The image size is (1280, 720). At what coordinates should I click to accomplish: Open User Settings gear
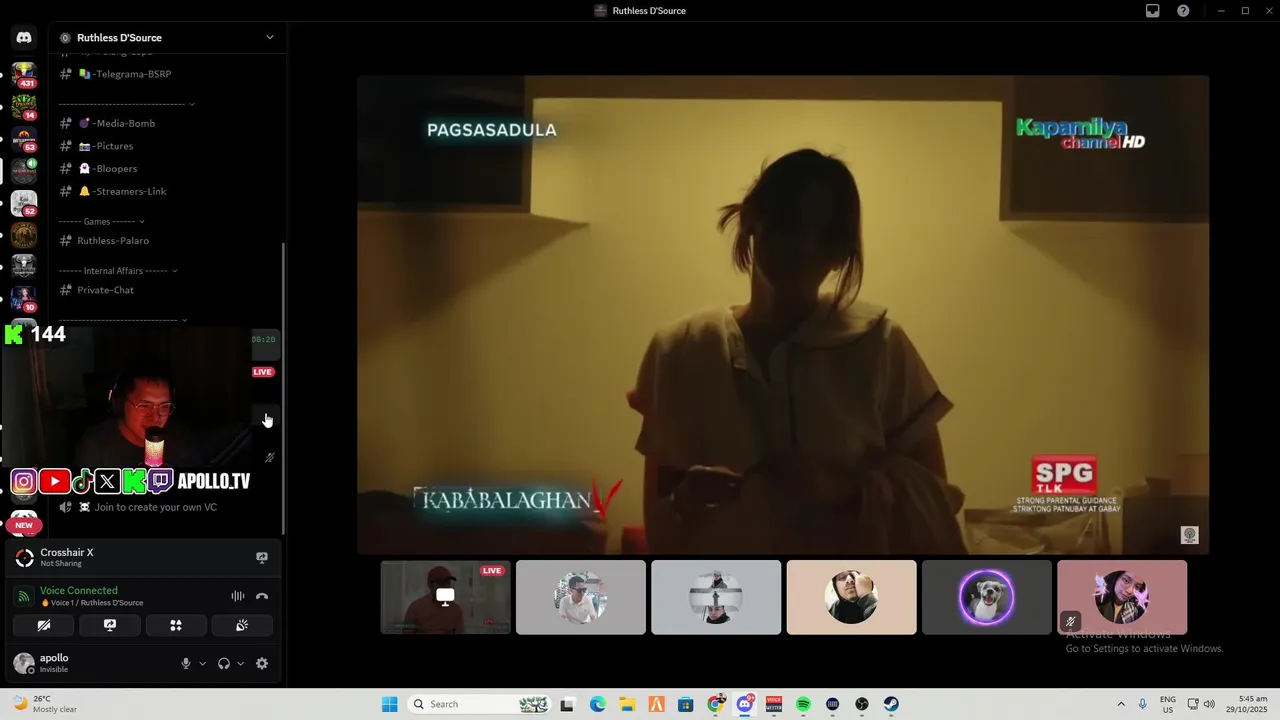point(262,663)
